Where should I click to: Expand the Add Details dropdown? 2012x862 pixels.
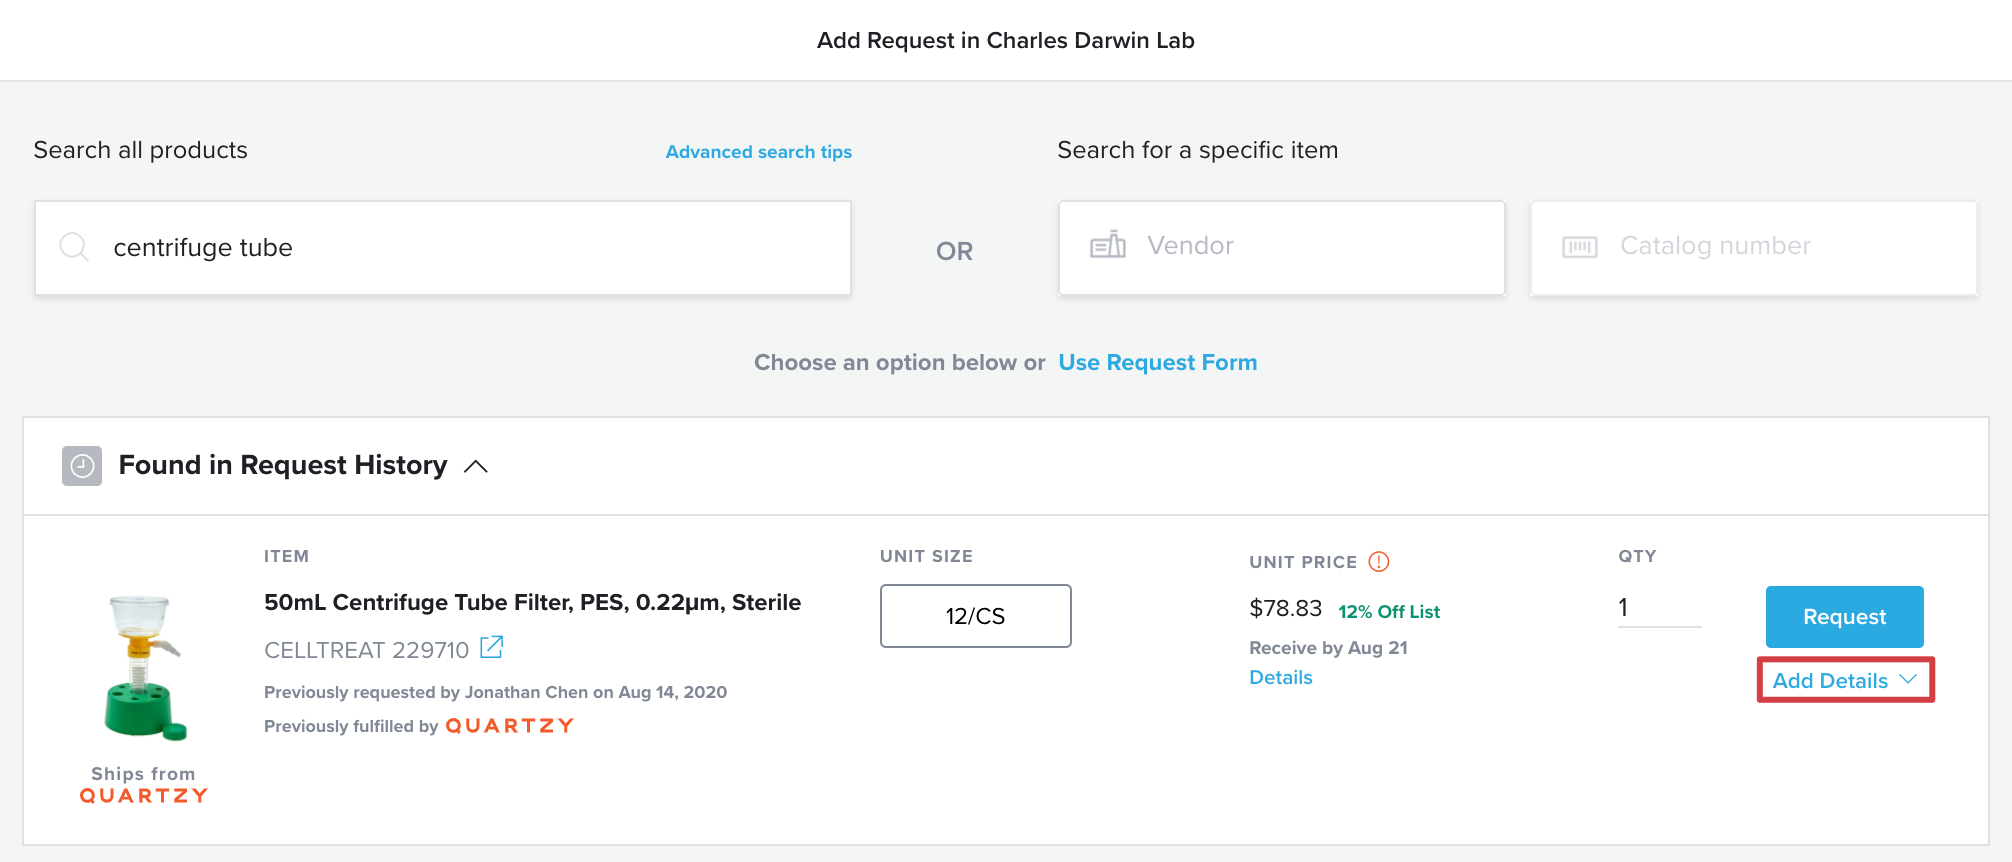pos(1845,680)
